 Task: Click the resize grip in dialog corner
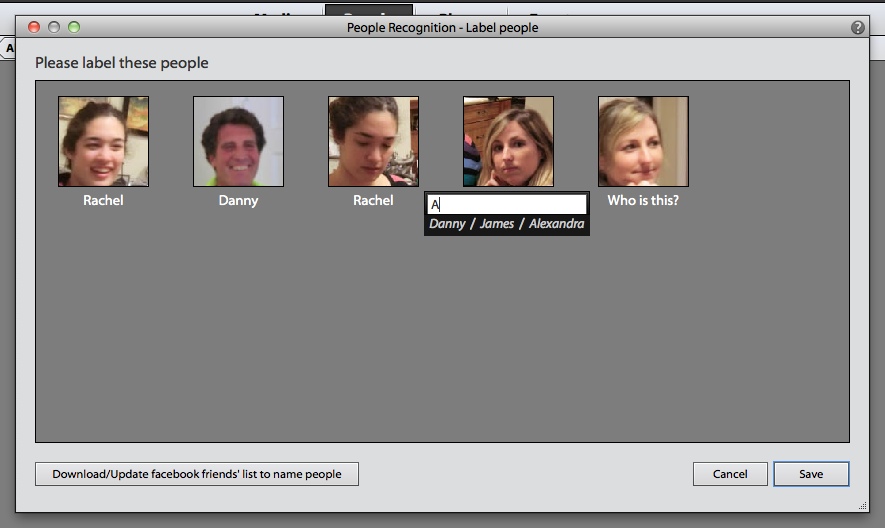[x=862, y=506]
